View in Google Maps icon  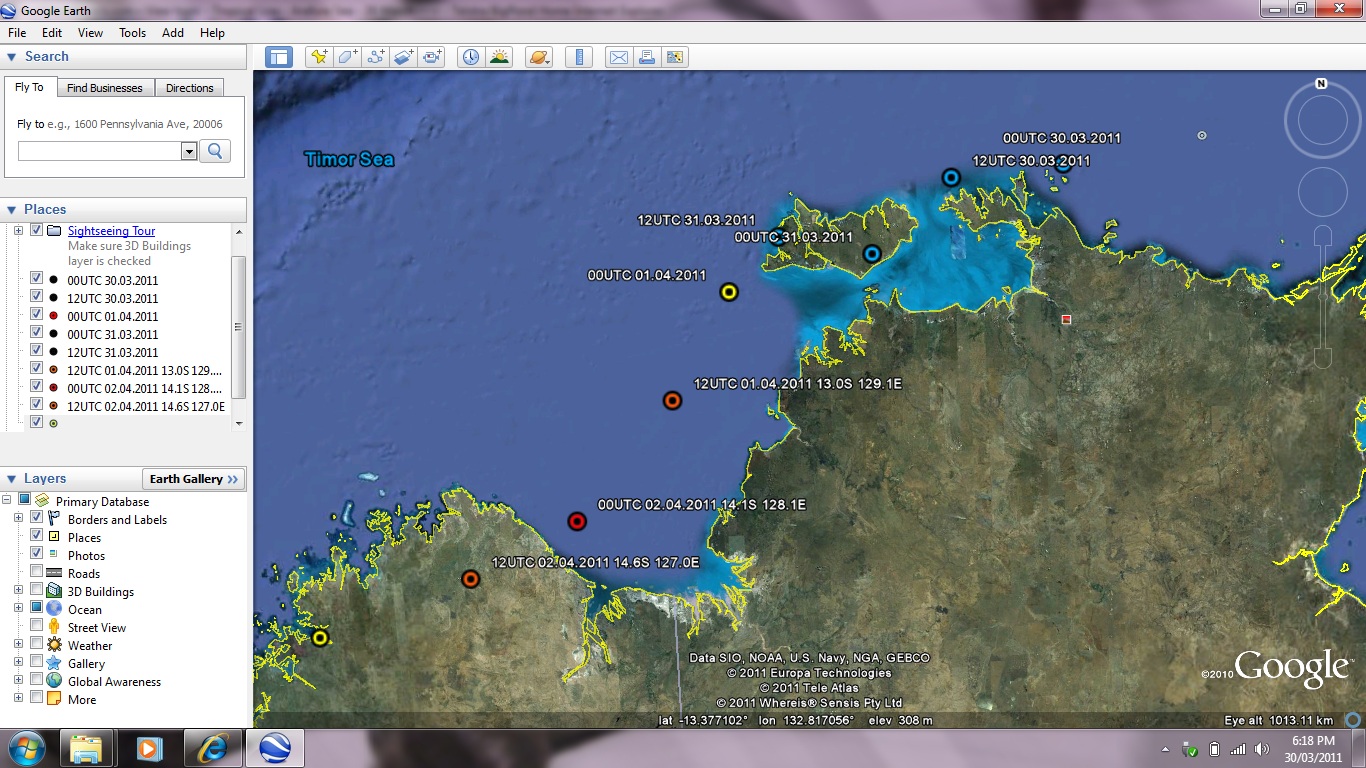tap(675, 57)
